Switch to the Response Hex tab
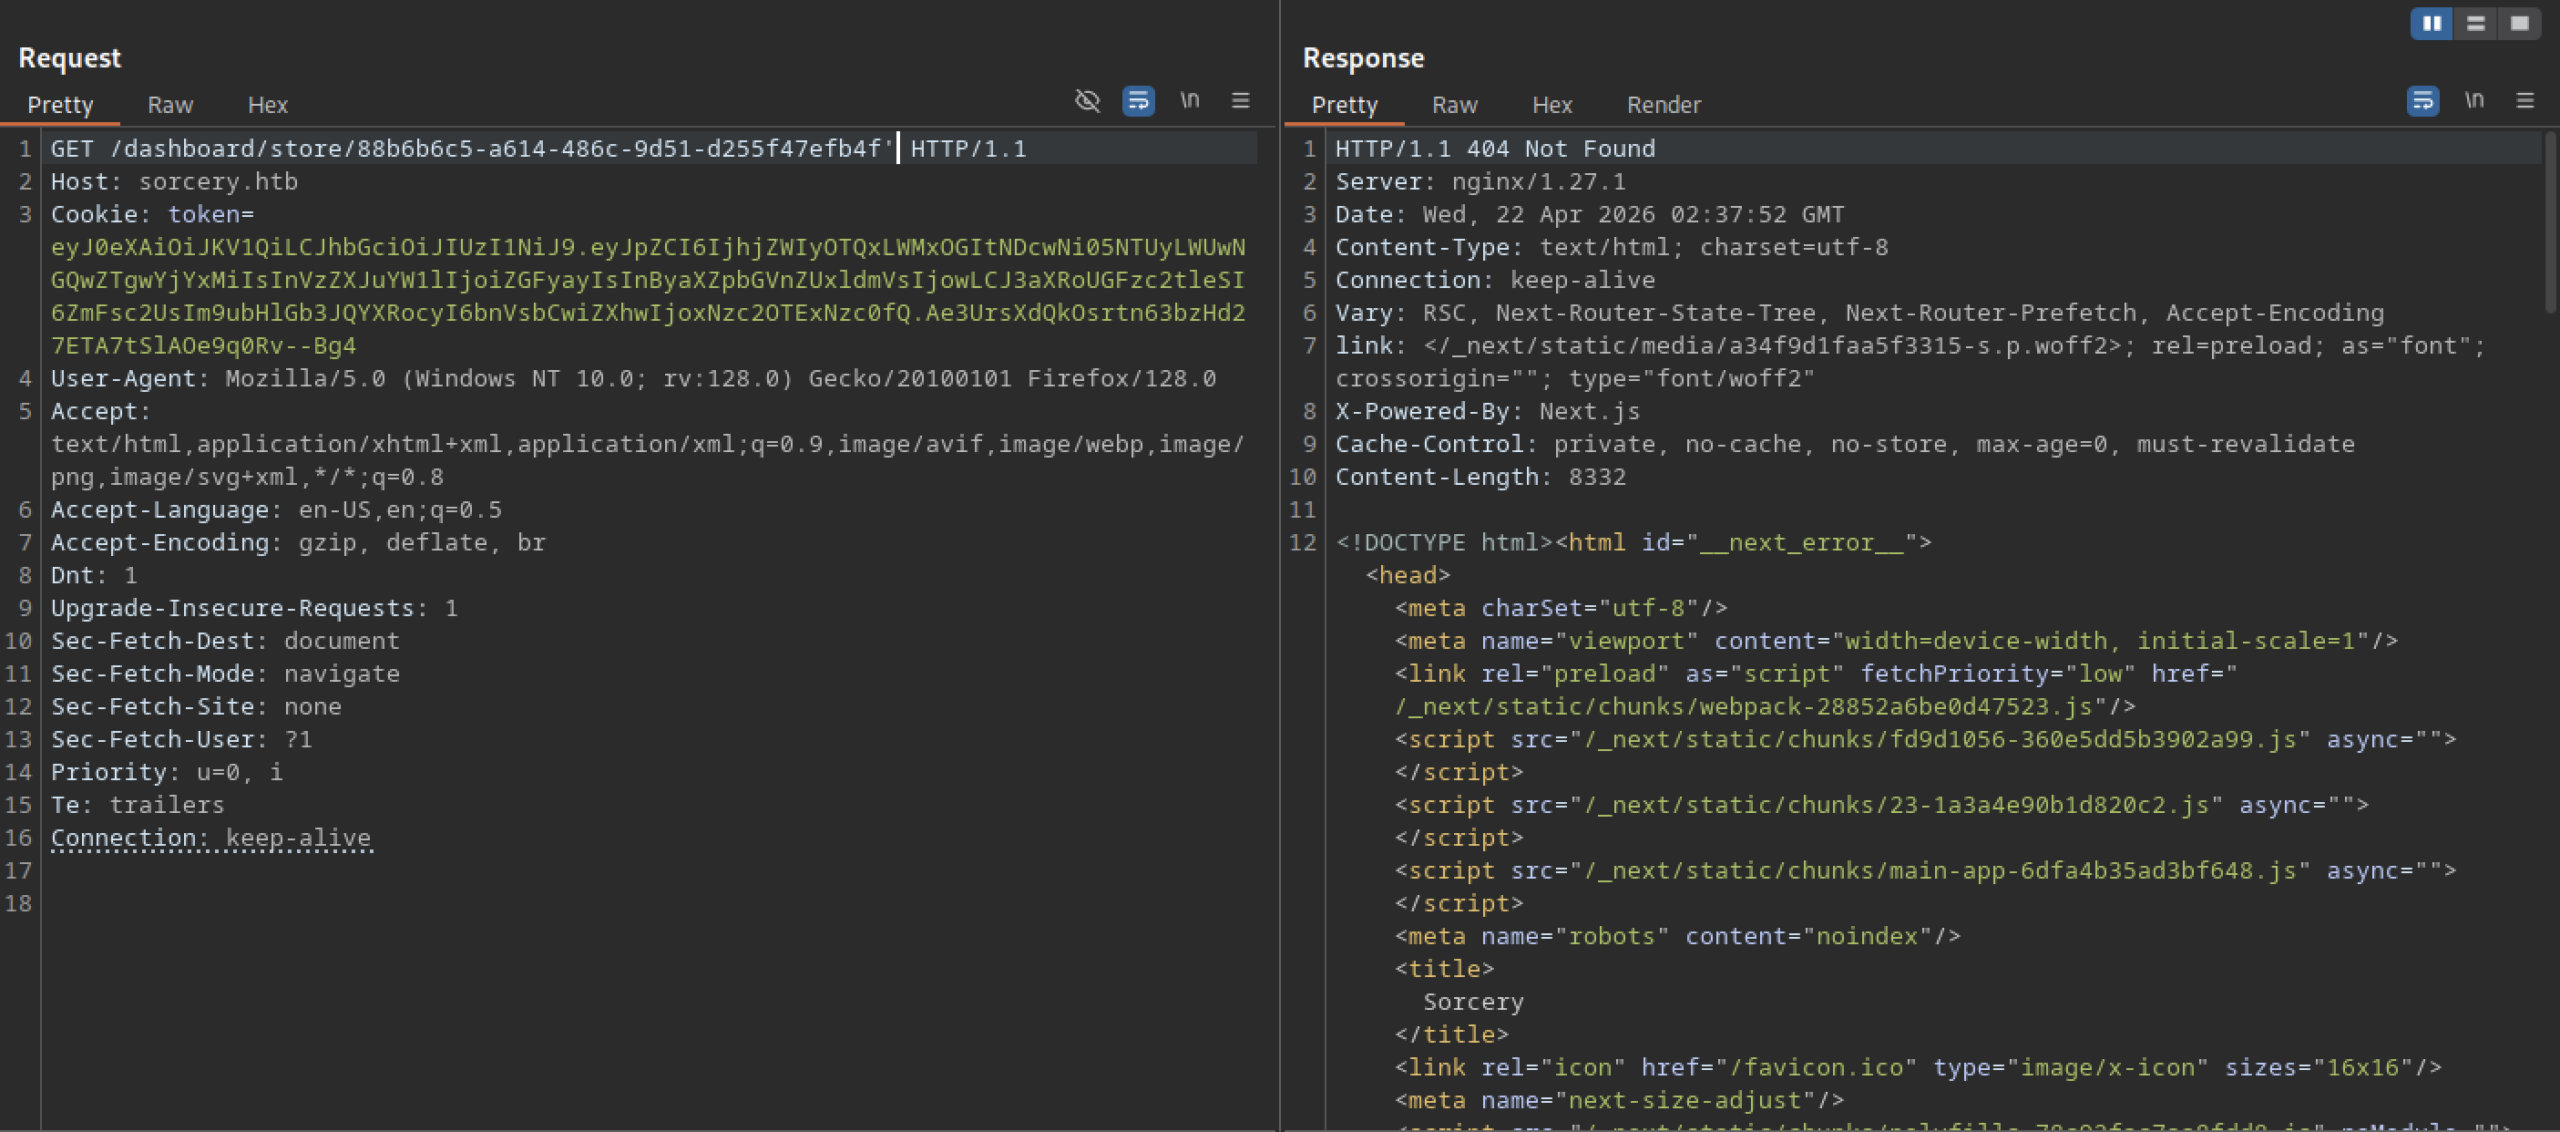 pyautogui.click(x=1552, y=105)
